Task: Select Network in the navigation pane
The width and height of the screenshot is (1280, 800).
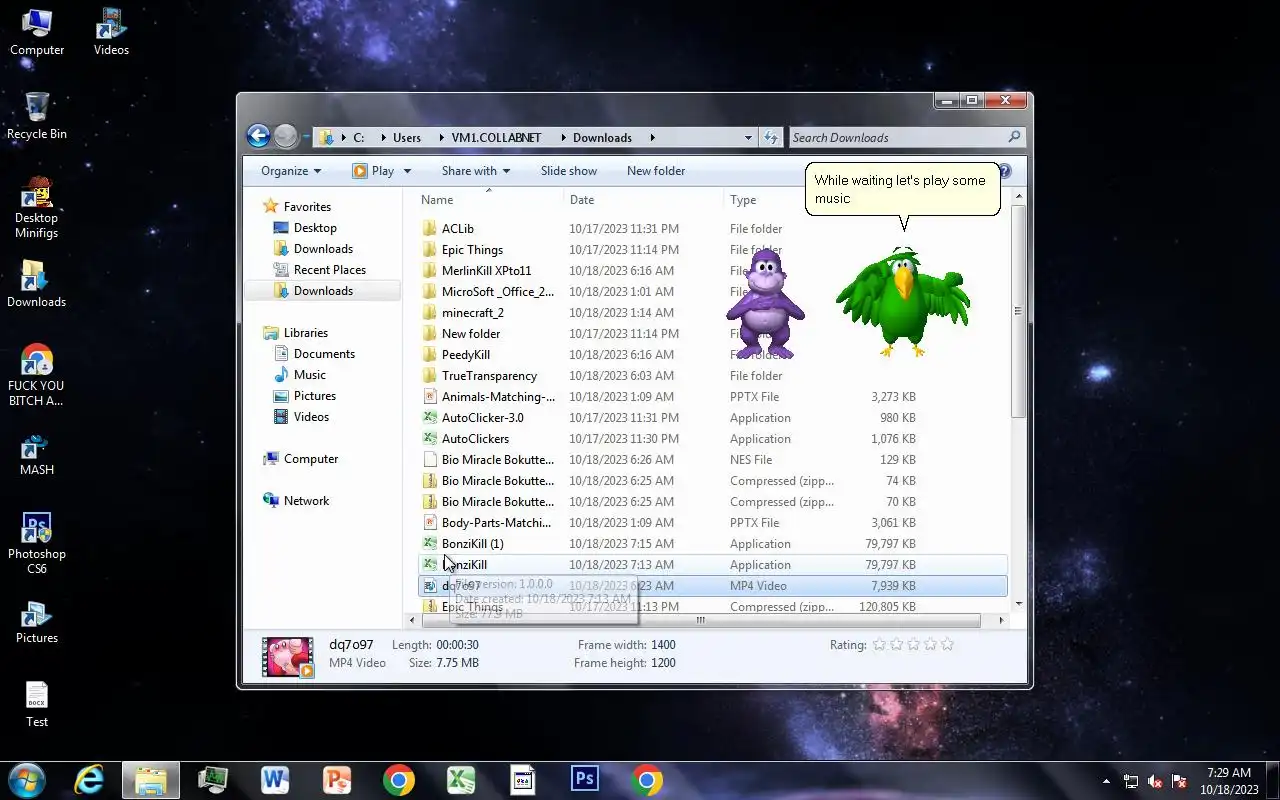Action: pos(306,501)
